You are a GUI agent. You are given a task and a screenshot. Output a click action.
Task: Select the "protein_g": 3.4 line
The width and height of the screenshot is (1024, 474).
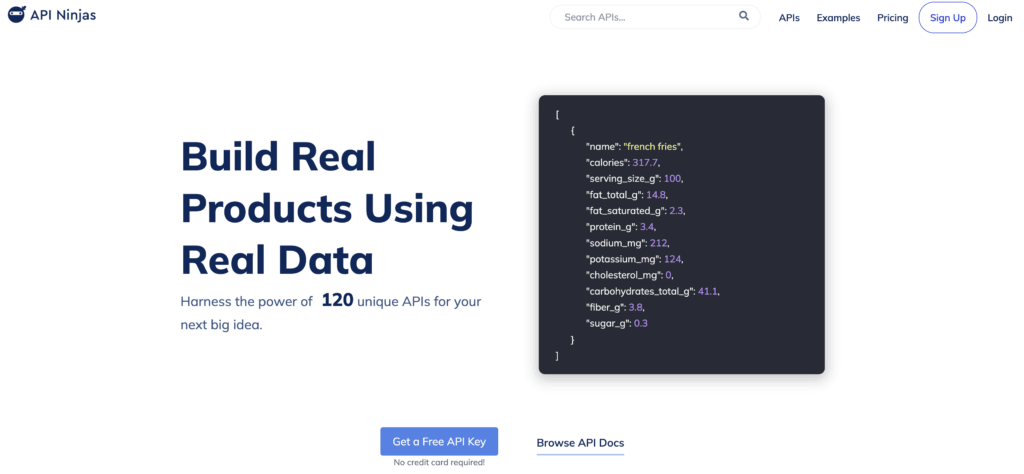point(620,227)
